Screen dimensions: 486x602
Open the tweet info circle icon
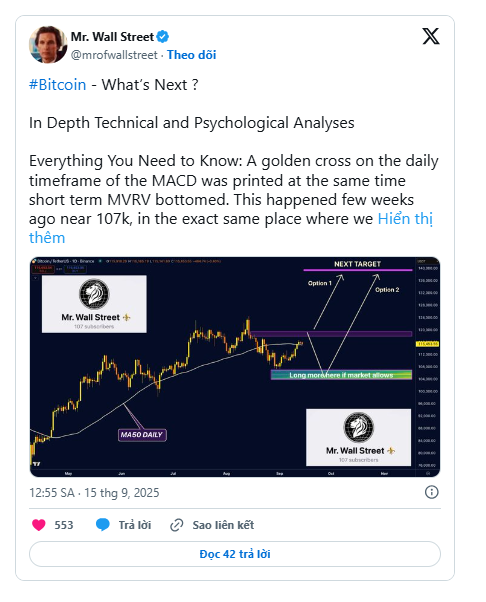[x=431, y=492]
